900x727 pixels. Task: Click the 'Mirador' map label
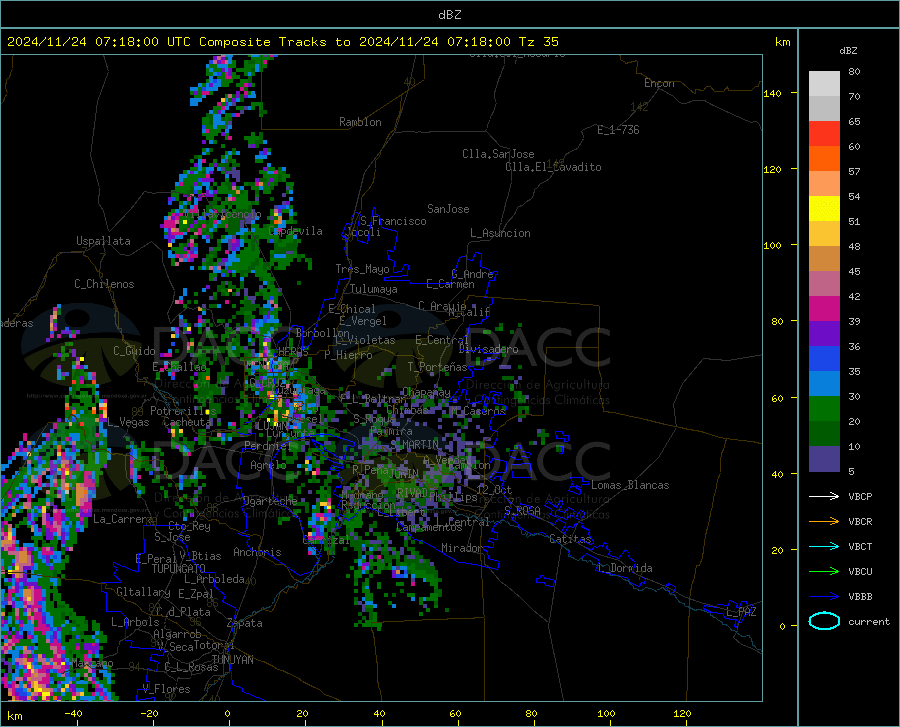[462, 548]
